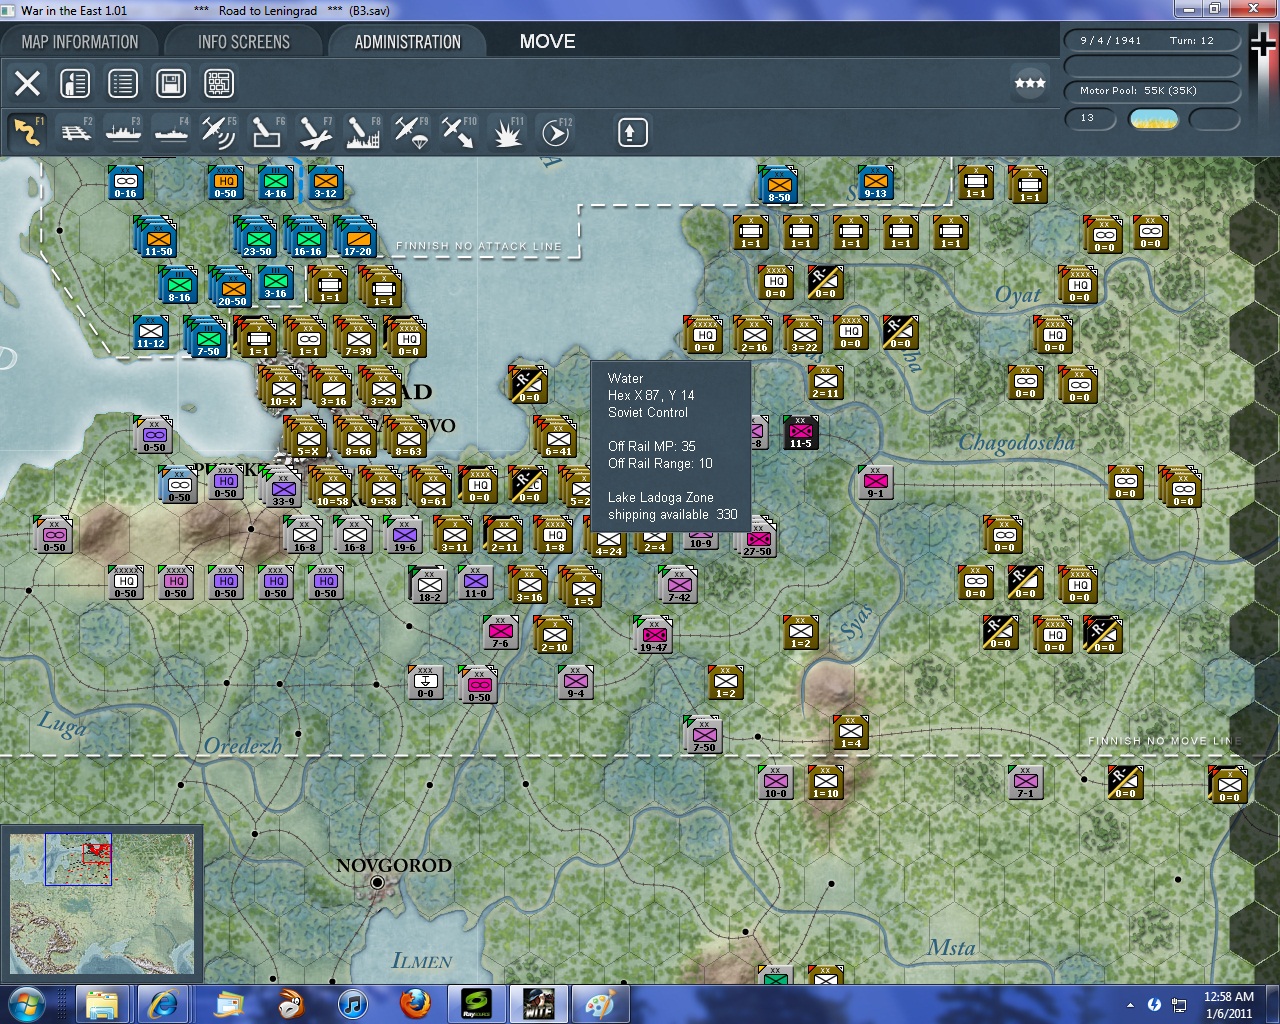Select the pink 7-6 unit counter

500,632
